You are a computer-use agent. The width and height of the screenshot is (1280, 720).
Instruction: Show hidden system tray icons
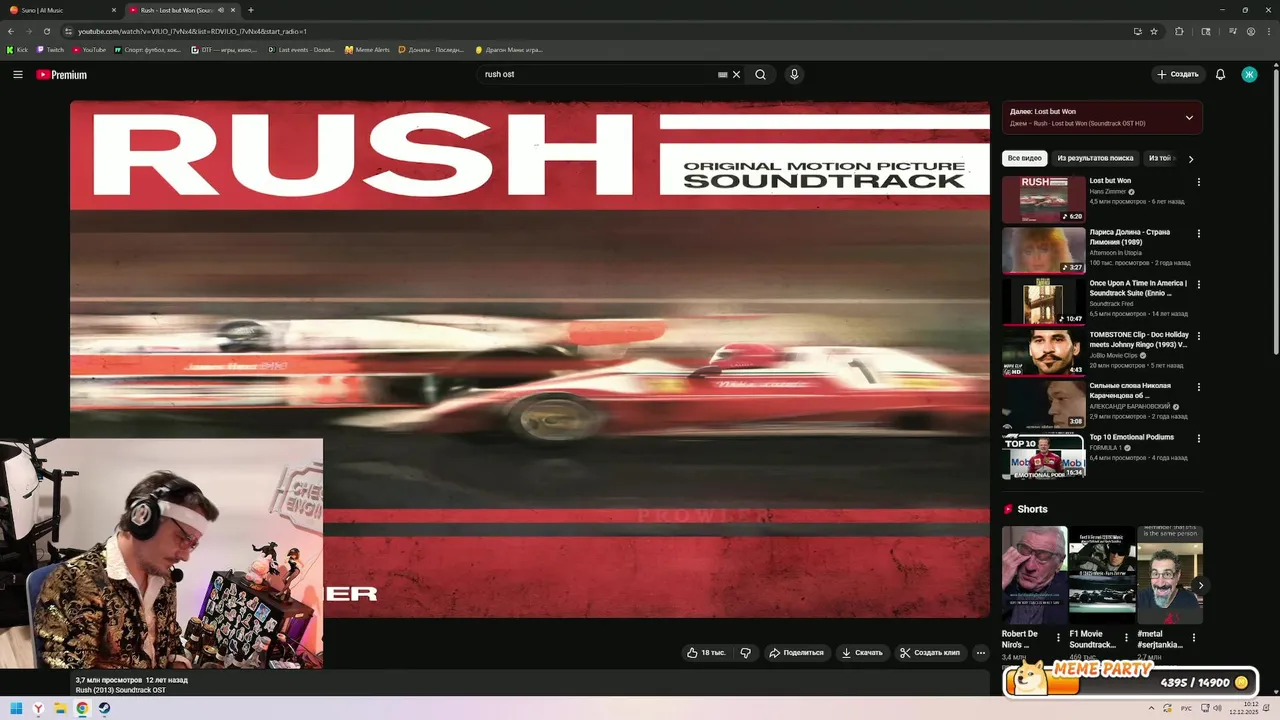(x=1150, y=709)
